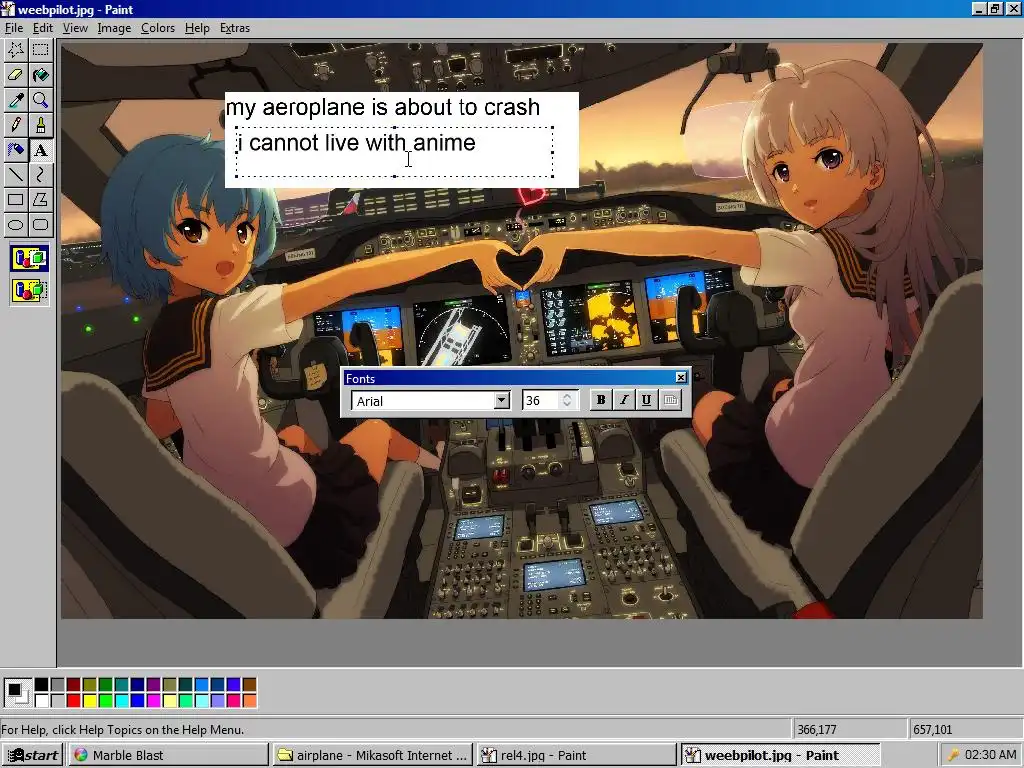Pick the black color swatch
The width and height of the screenshot is (1024, 768).
pos(41,684)
